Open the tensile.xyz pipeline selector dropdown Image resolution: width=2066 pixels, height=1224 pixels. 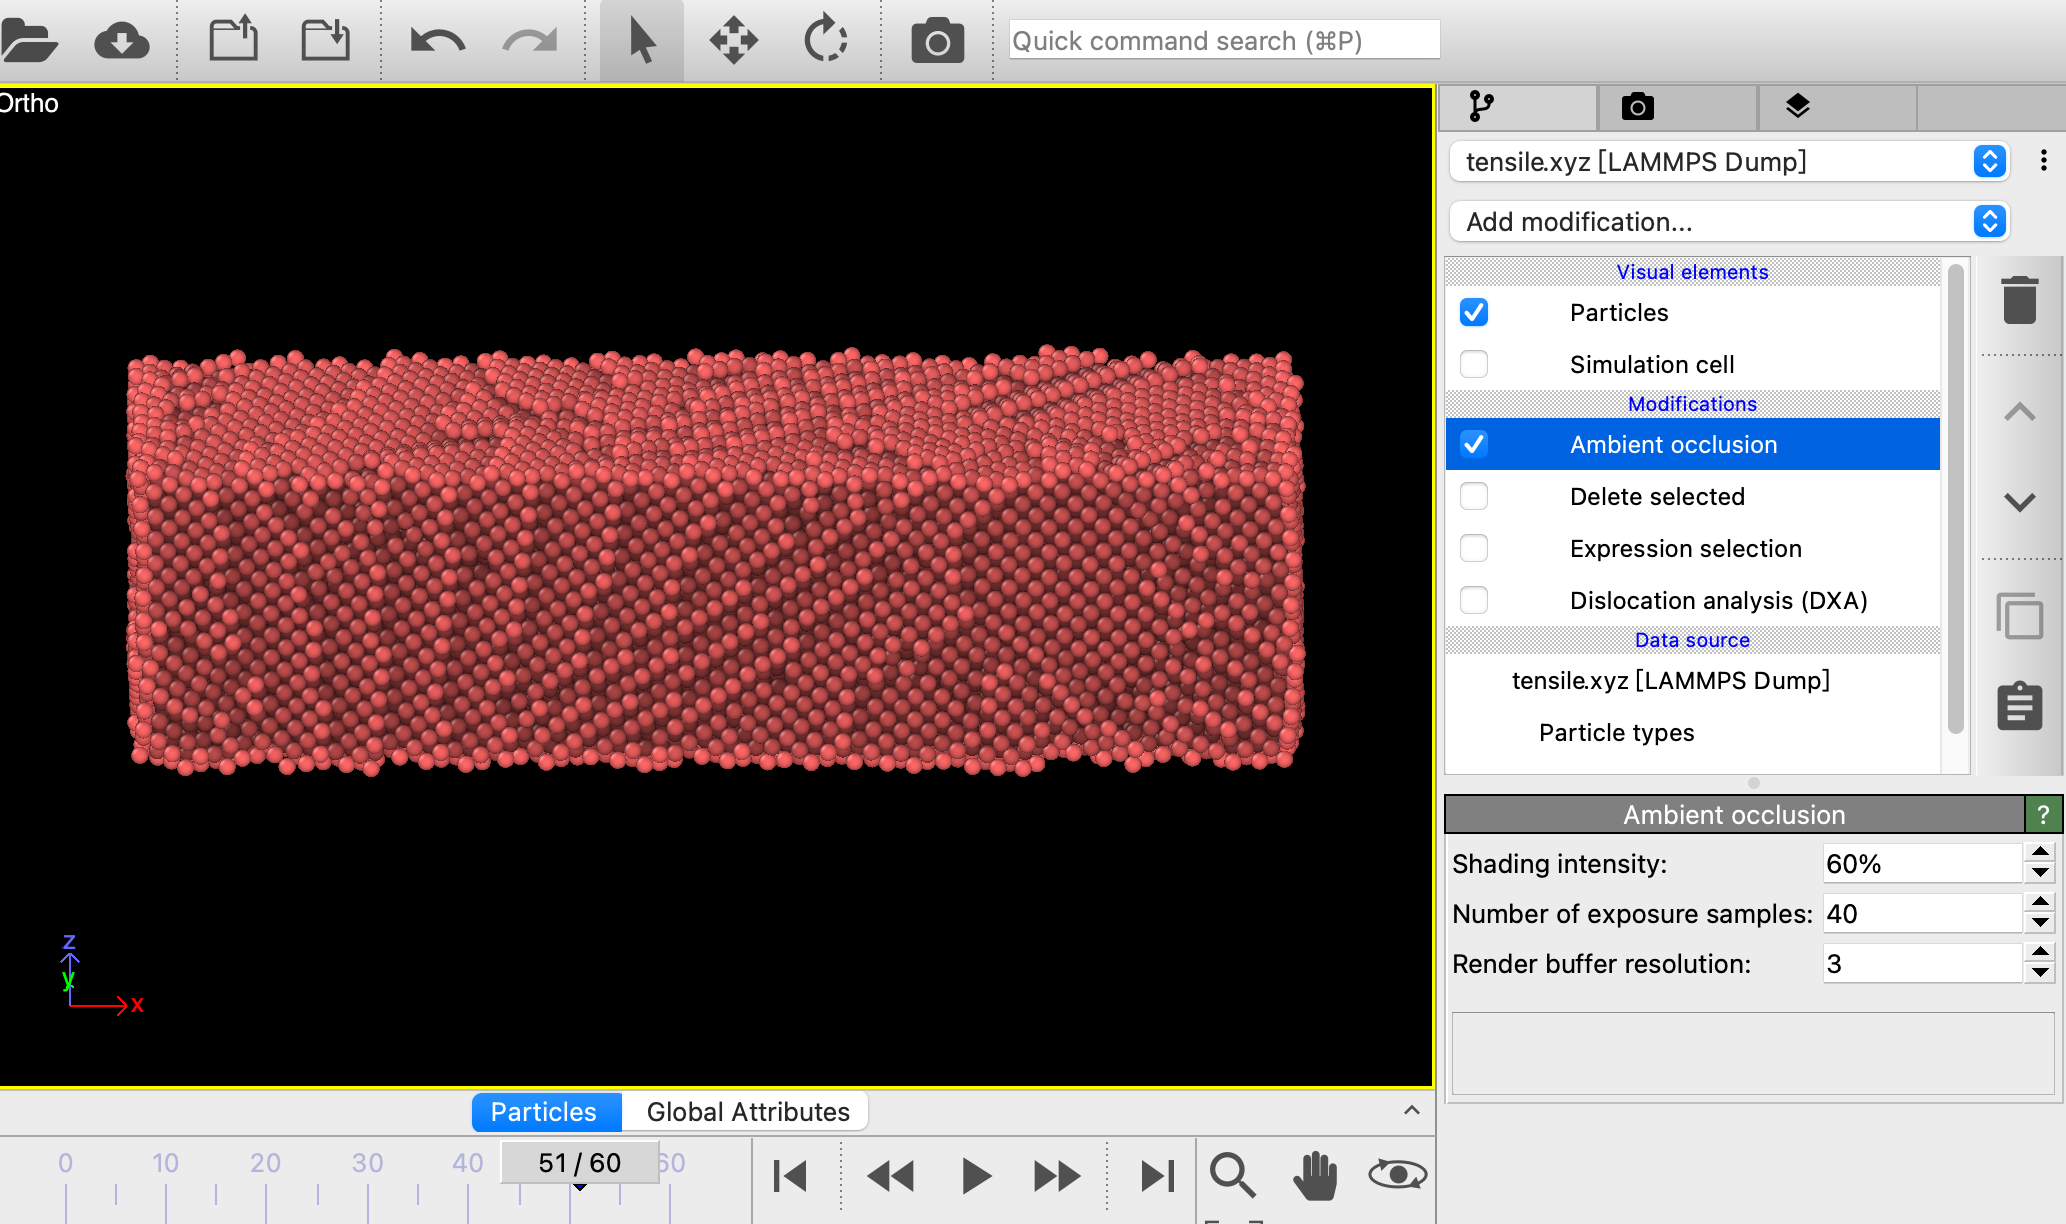(1729, 161)
